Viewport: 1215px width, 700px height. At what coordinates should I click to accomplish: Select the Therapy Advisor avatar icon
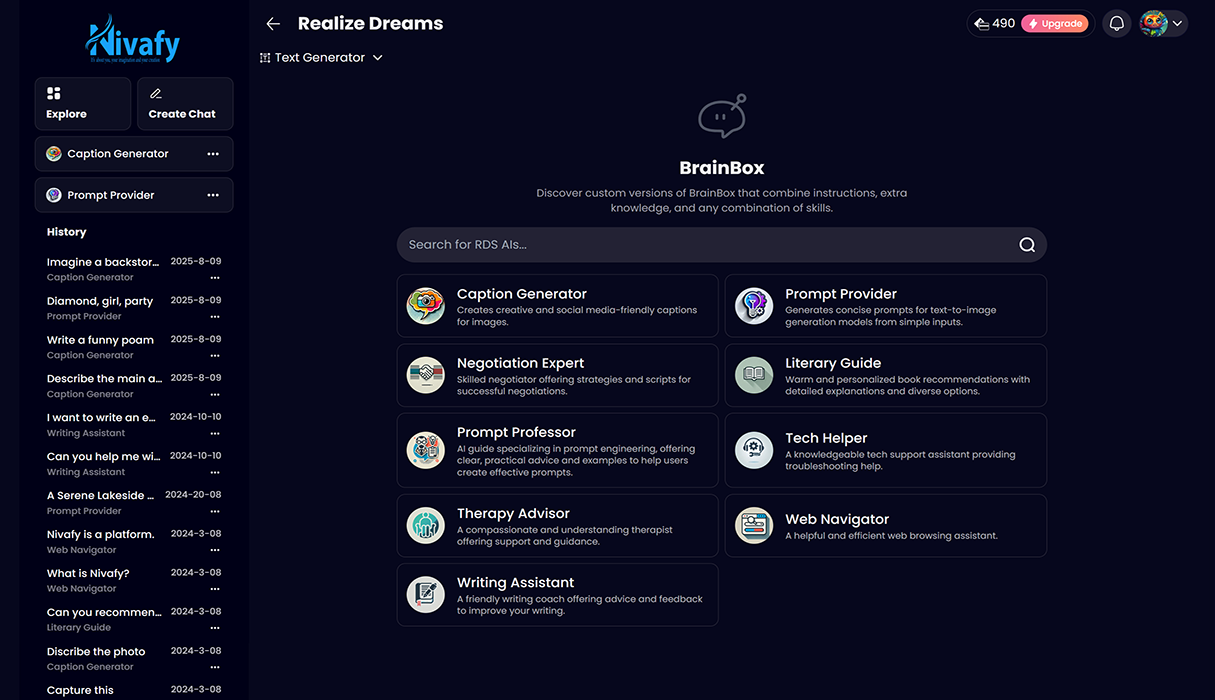coord(426,525)
